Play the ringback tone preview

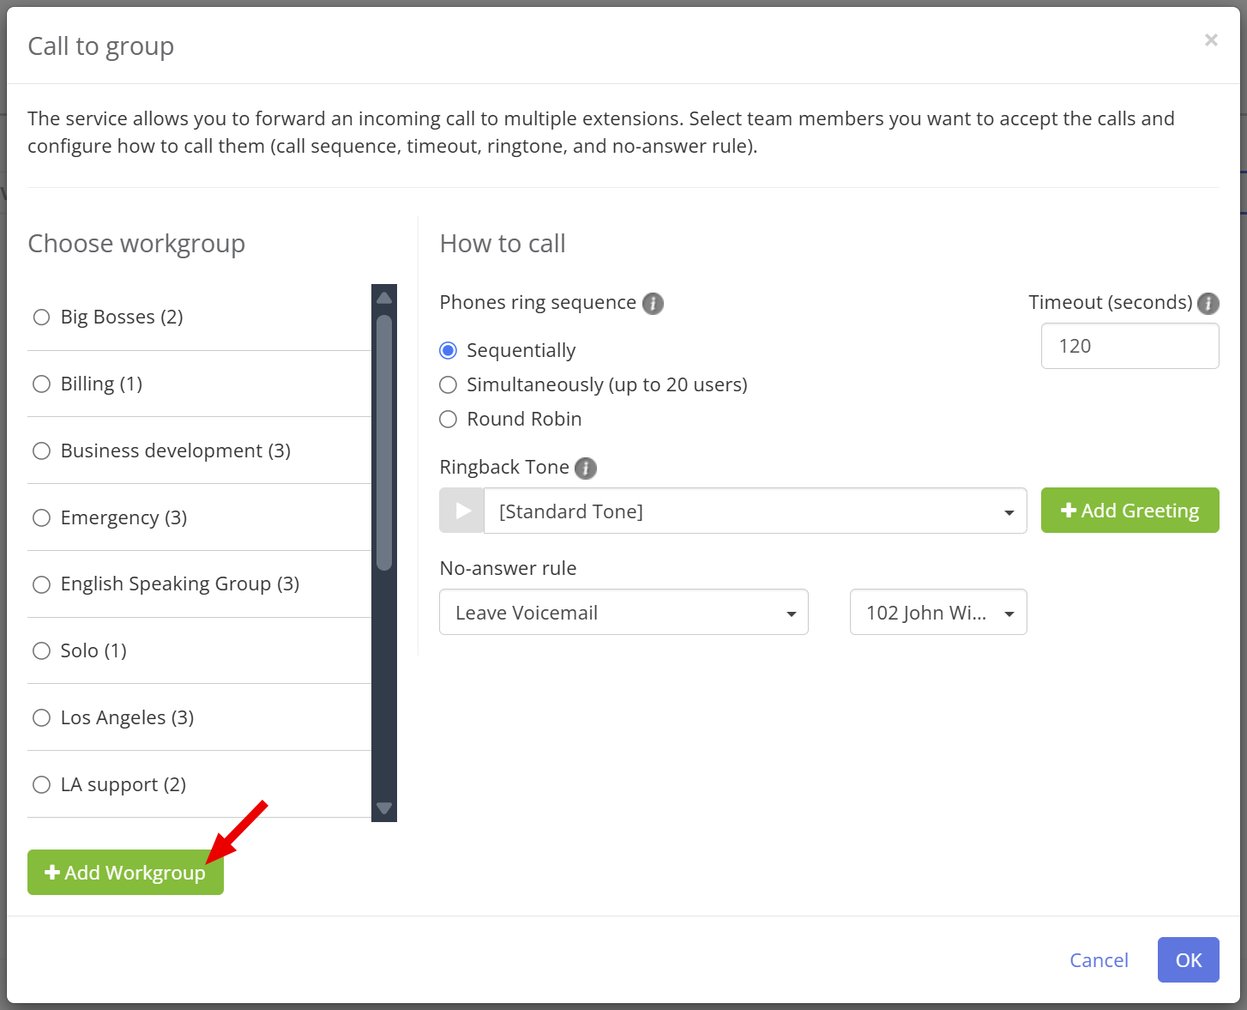(462, 511)
